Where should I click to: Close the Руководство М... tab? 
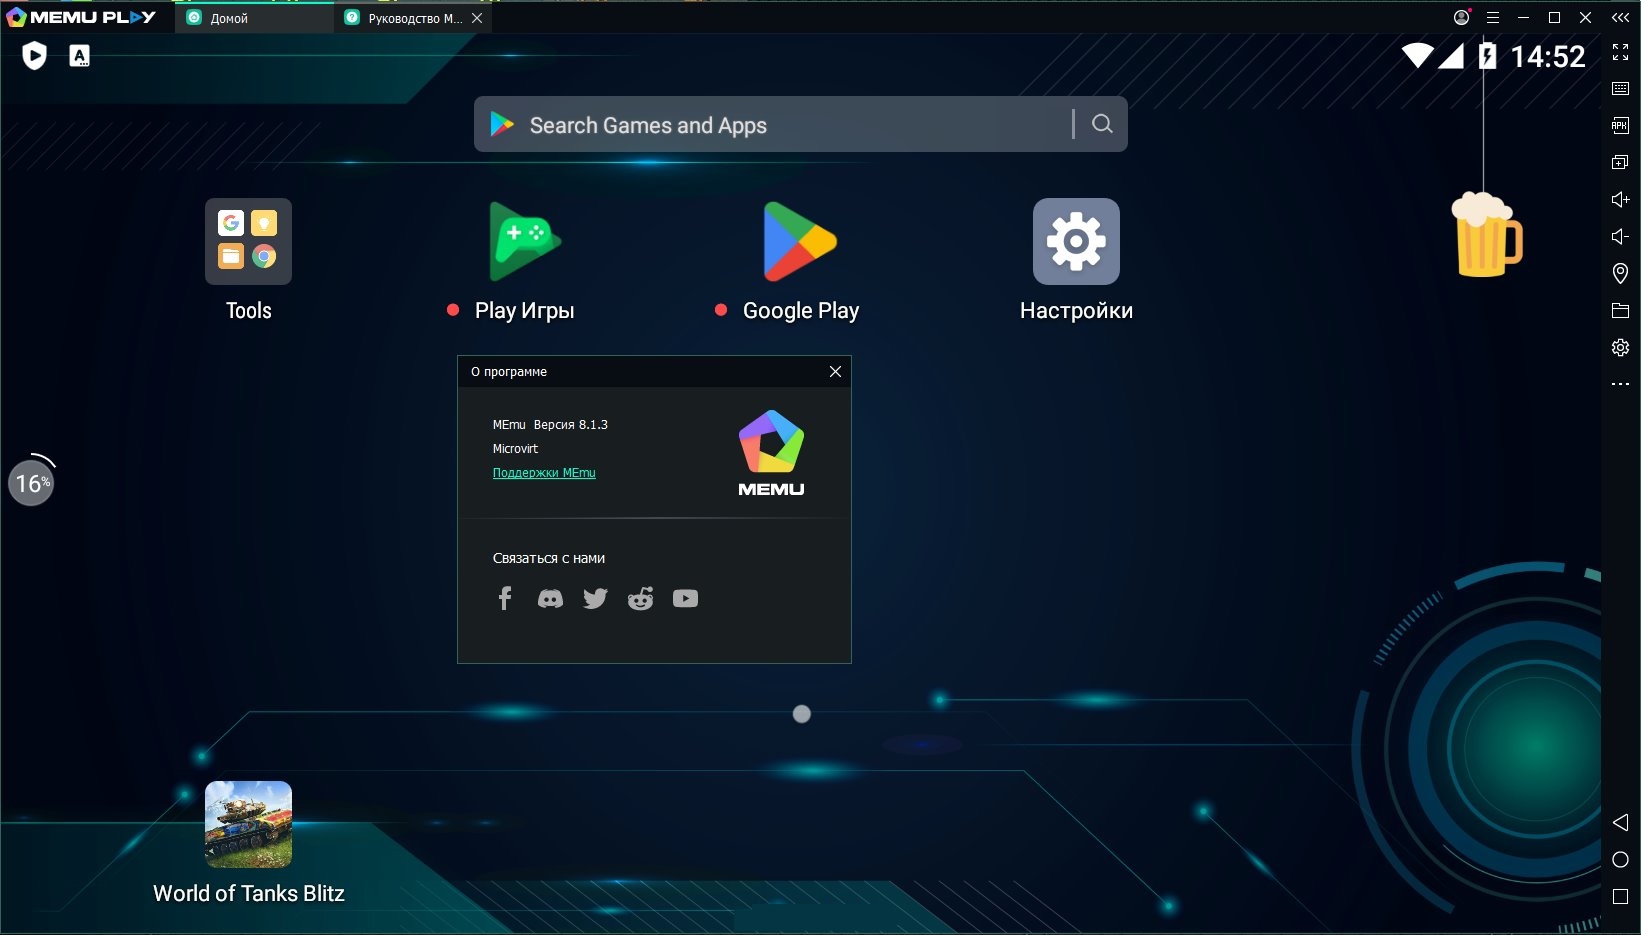point(477,18)
